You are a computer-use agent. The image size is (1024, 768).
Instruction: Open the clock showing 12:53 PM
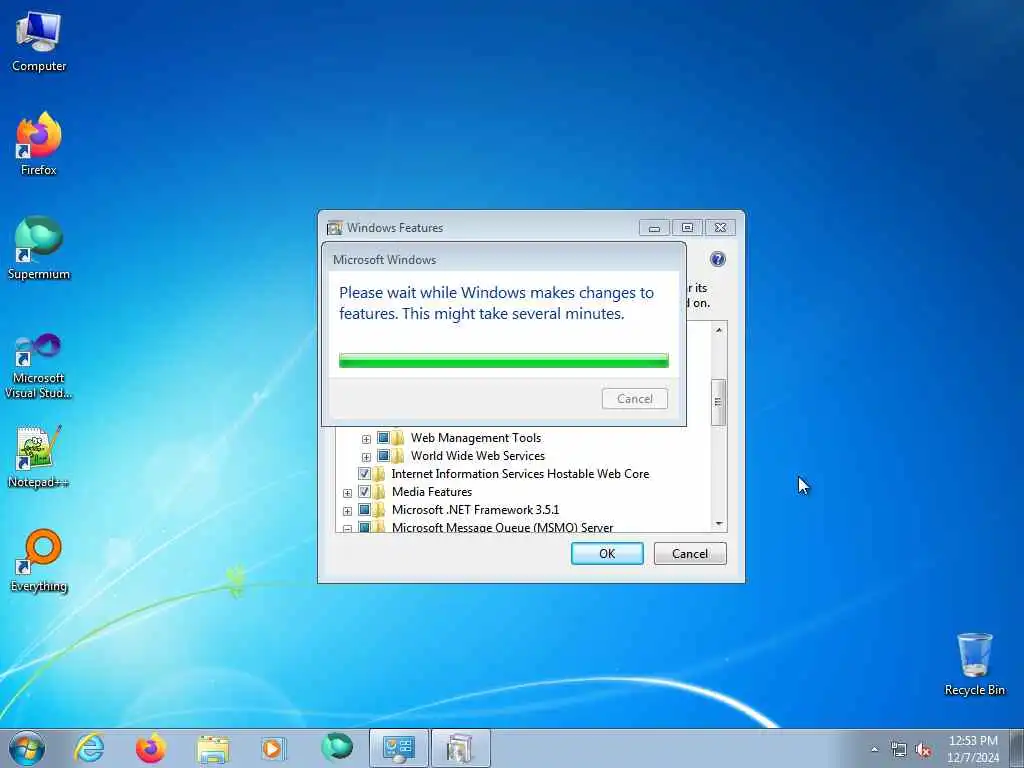(x=973, y=748)
